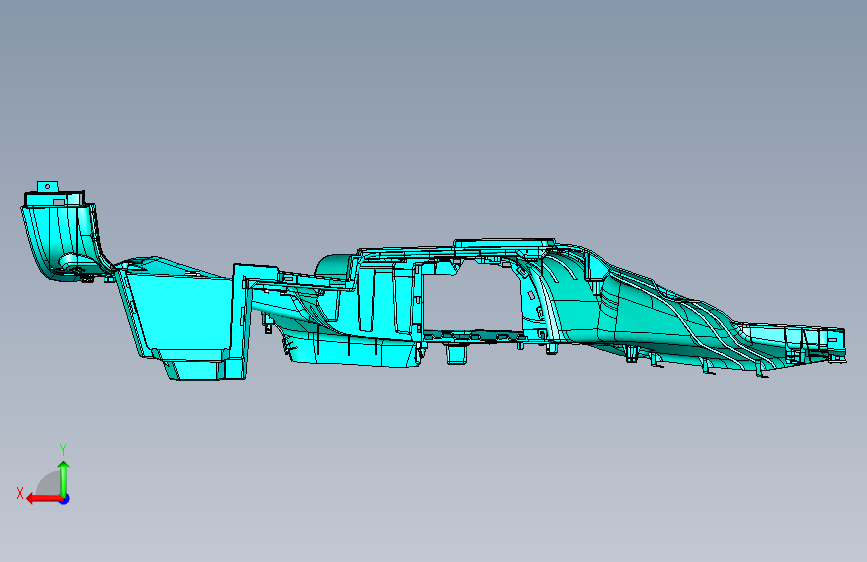Click the green "Y" label above triad

click(63, 450)
